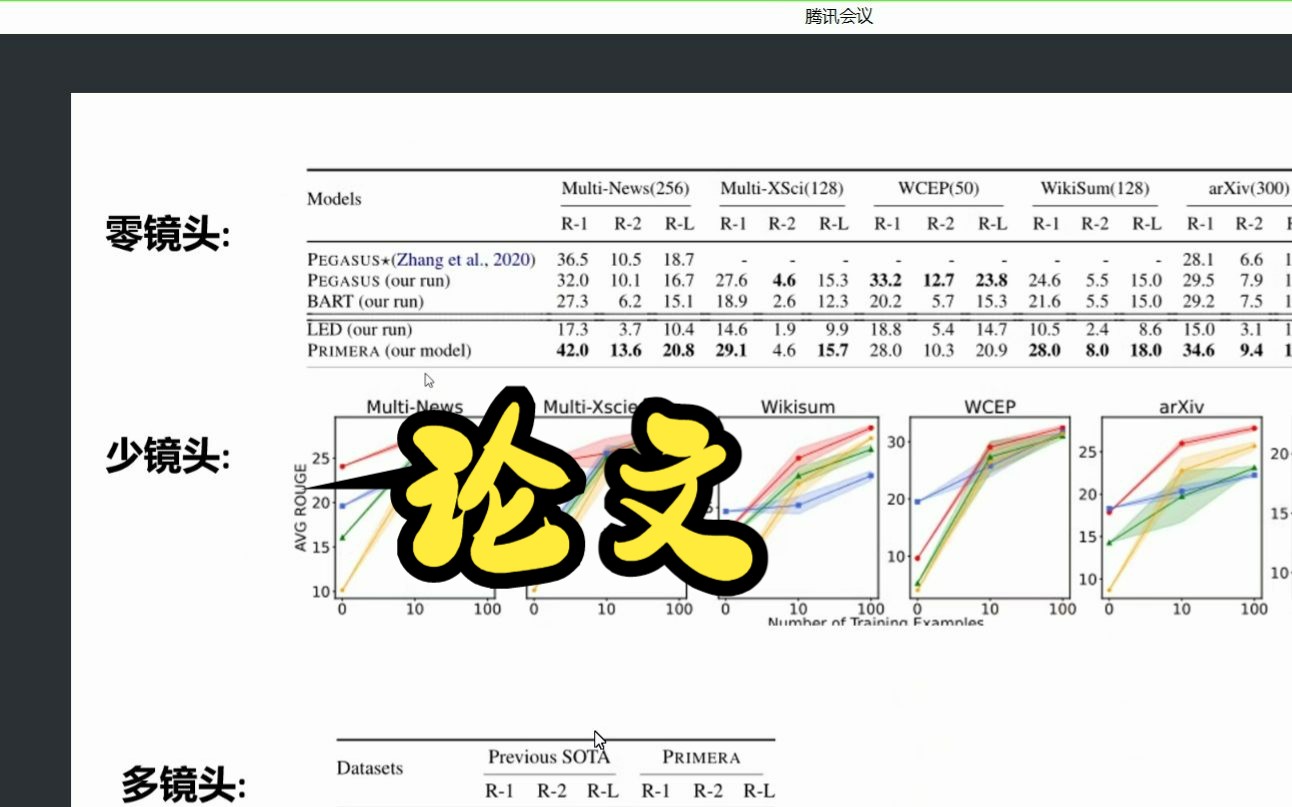1292x807 pixels.
Task: Click the bold 8.0 WikiSum score
Action: (x=1096, y=350)
